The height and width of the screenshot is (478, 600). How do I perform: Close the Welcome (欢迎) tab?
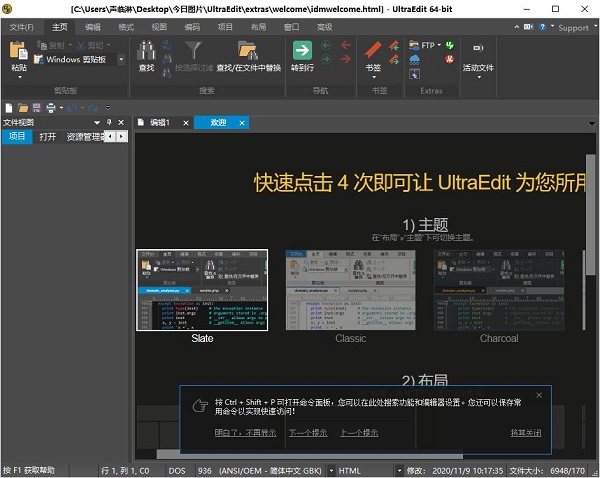click(x=242, y=123)
